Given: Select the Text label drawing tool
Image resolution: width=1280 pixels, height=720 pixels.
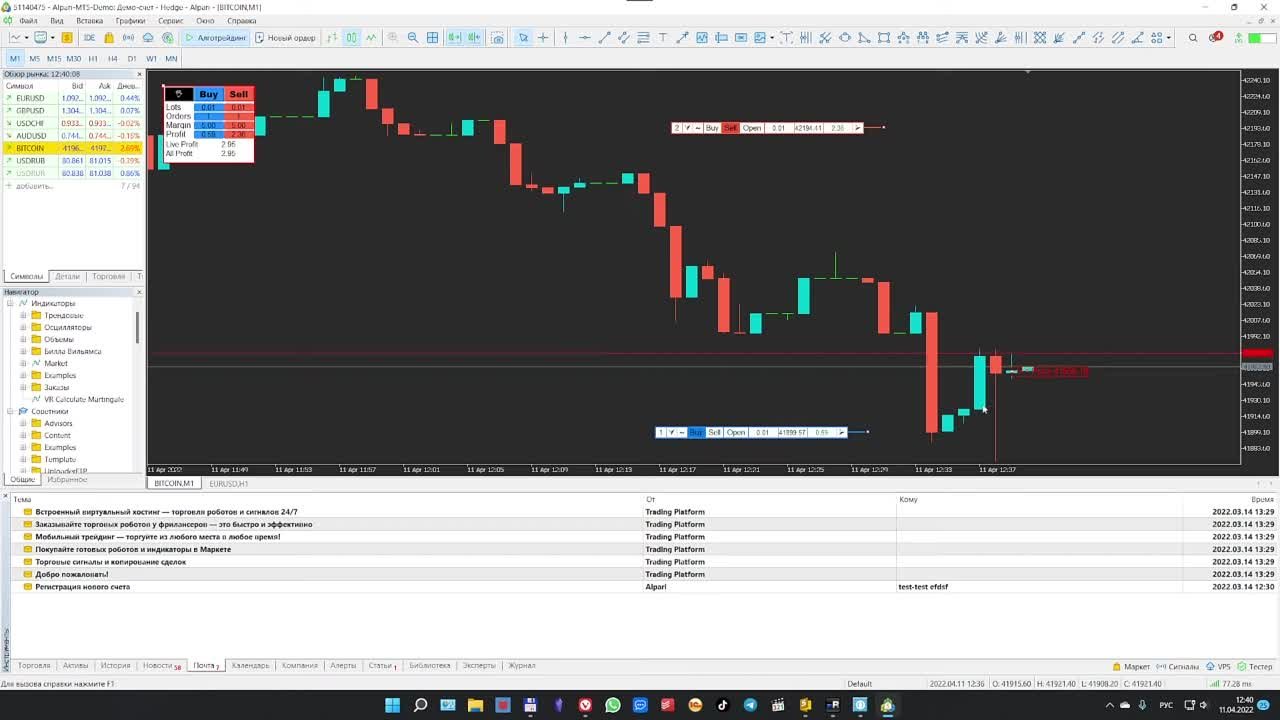Looking at the screenshot, I should [662, 38].
